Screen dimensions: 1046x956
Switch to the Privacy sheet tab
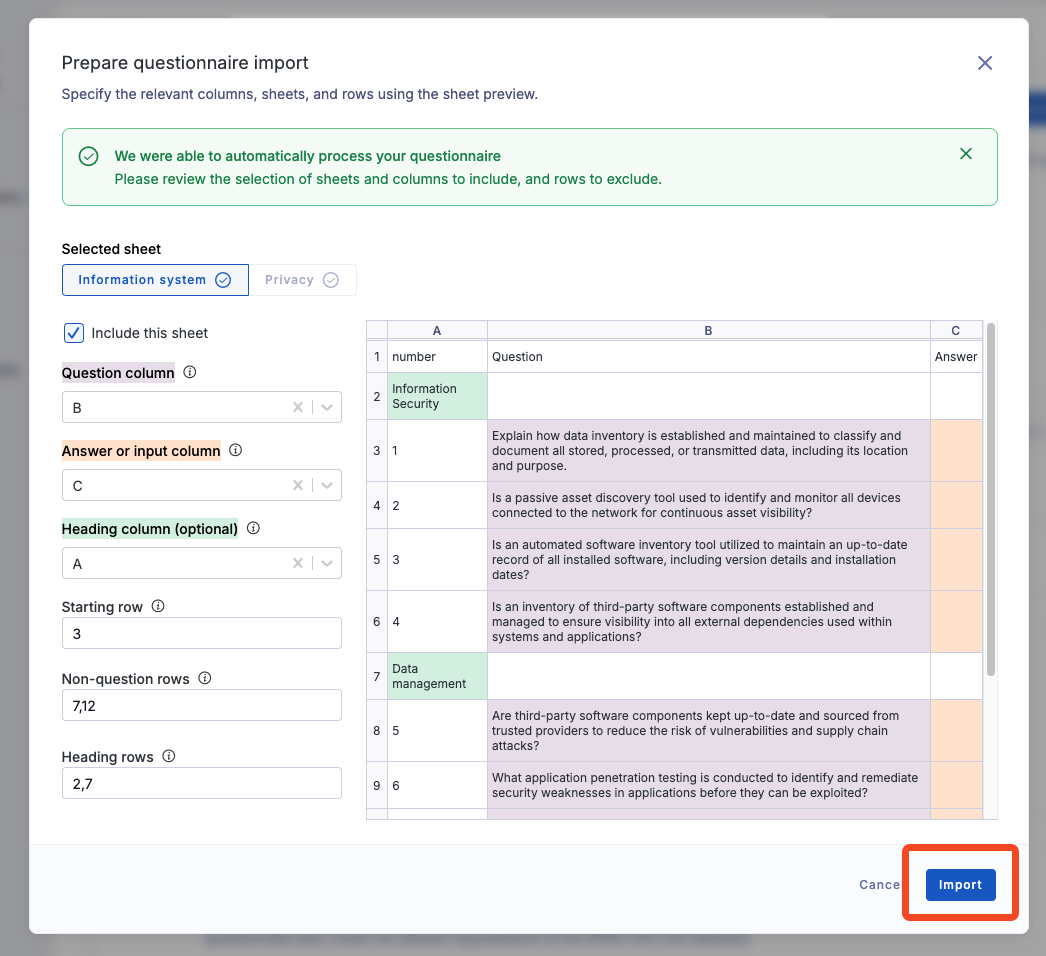301,280
